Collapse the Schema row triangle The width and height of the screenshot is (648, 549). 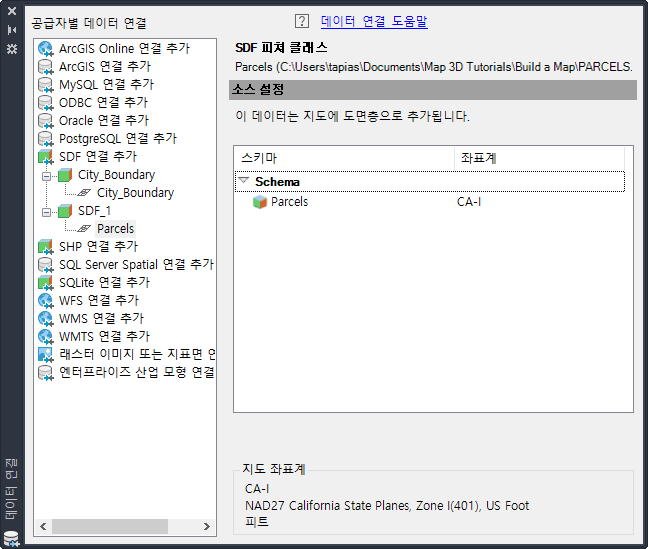point(244,180)
